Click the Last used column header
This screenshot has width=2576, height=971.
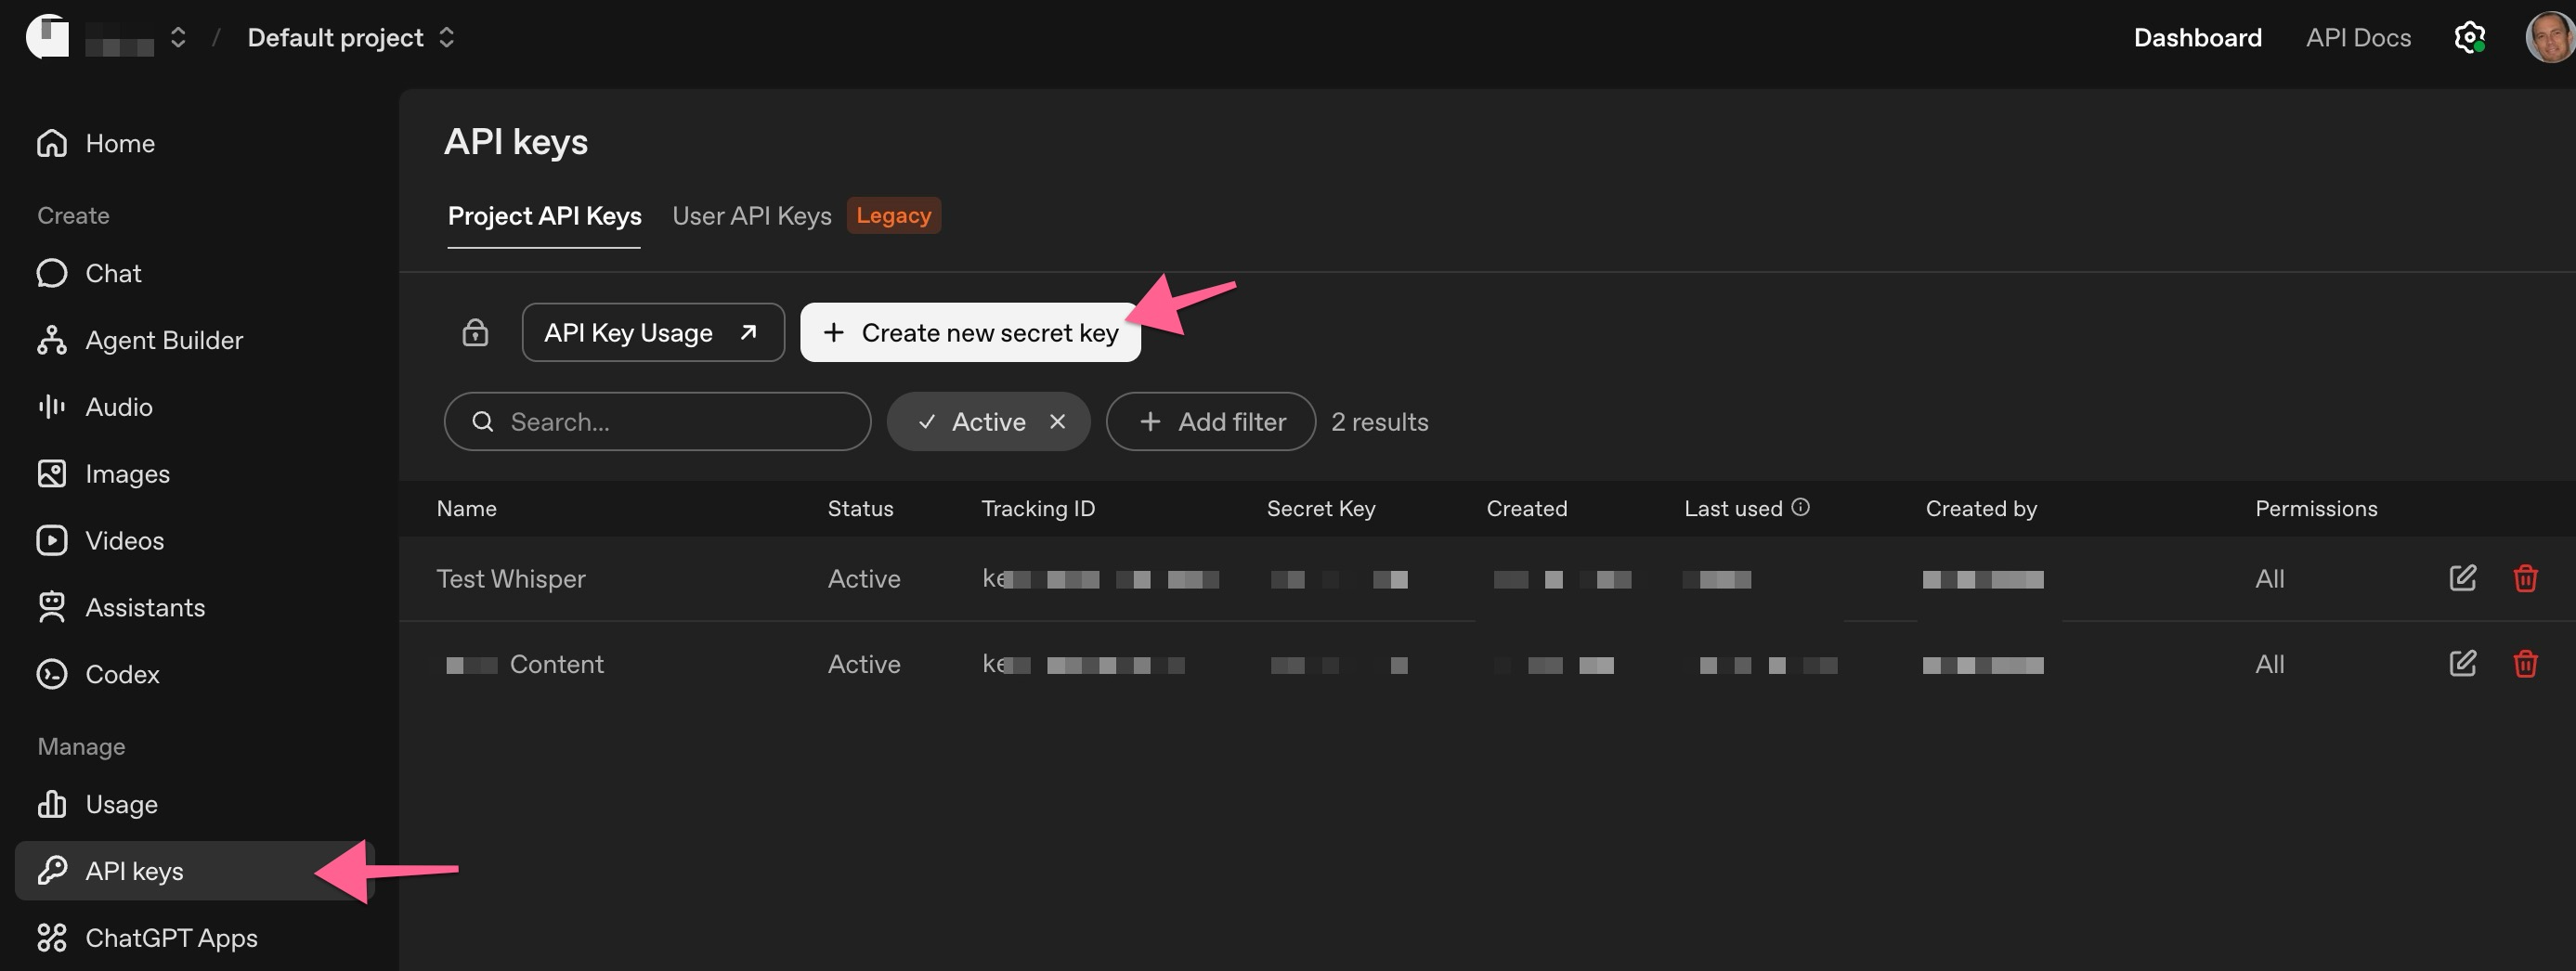pos(1733,509)
